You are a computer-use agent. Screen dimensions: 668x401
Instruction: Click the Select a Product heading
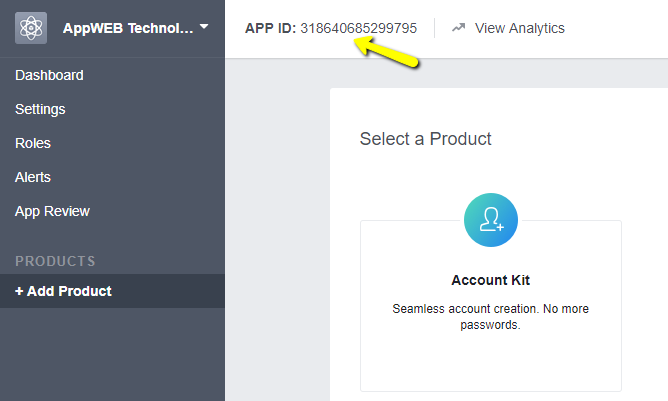pos(426,139)
